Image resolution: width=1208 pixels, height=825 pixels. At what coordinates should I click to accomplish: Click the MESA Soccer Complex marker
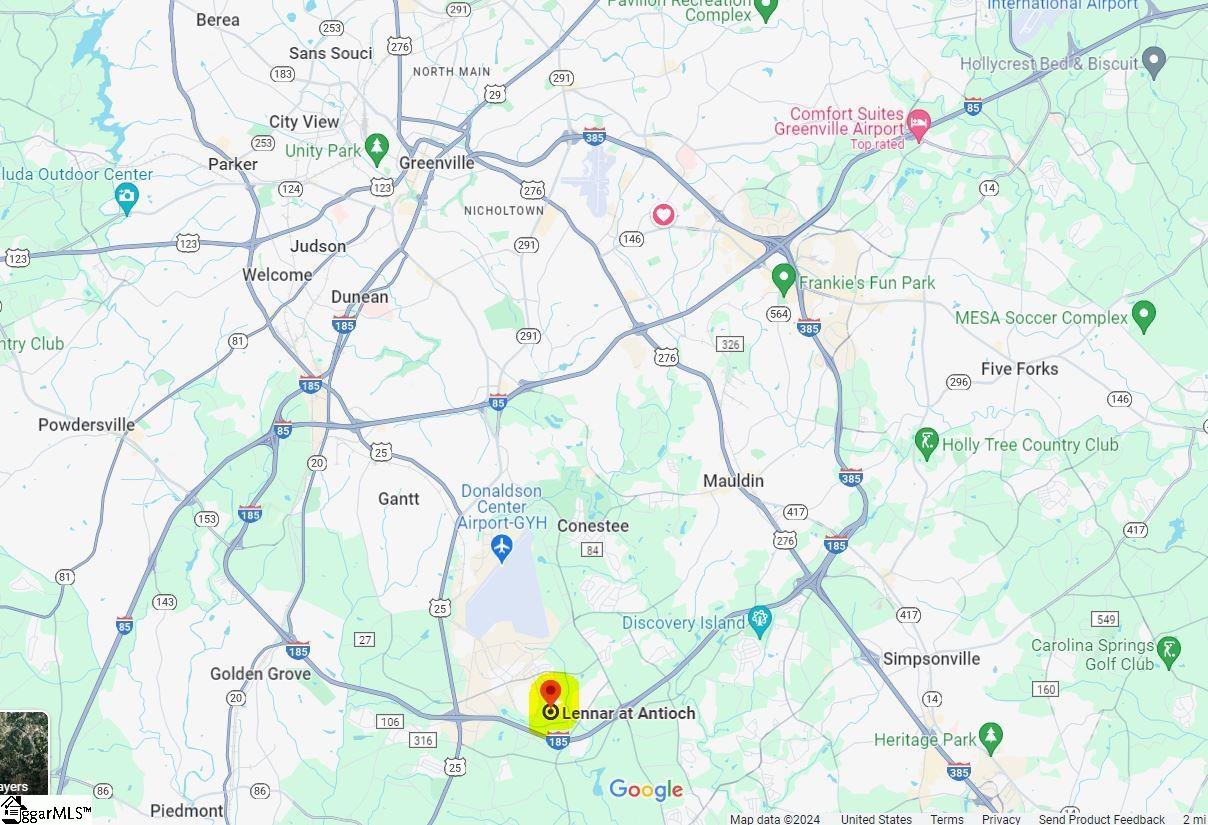1143,316
